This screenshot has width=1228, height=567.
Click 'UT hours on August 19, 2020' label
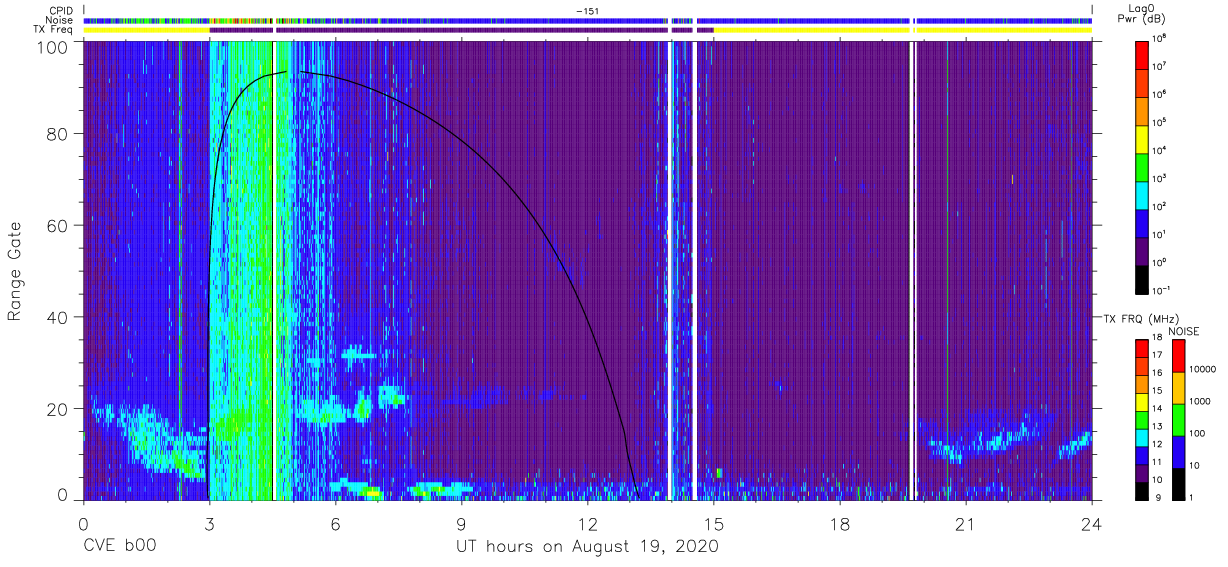pyautogui.click(x=587, y=547)
